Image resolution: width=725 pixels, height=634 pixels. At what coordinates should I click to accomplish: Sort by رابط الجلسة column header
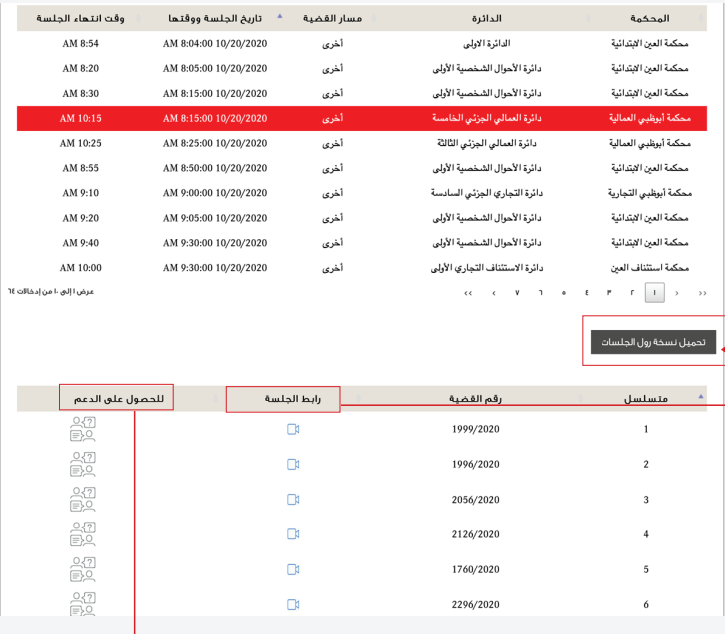pyautogui.click(x=293, y=399)
